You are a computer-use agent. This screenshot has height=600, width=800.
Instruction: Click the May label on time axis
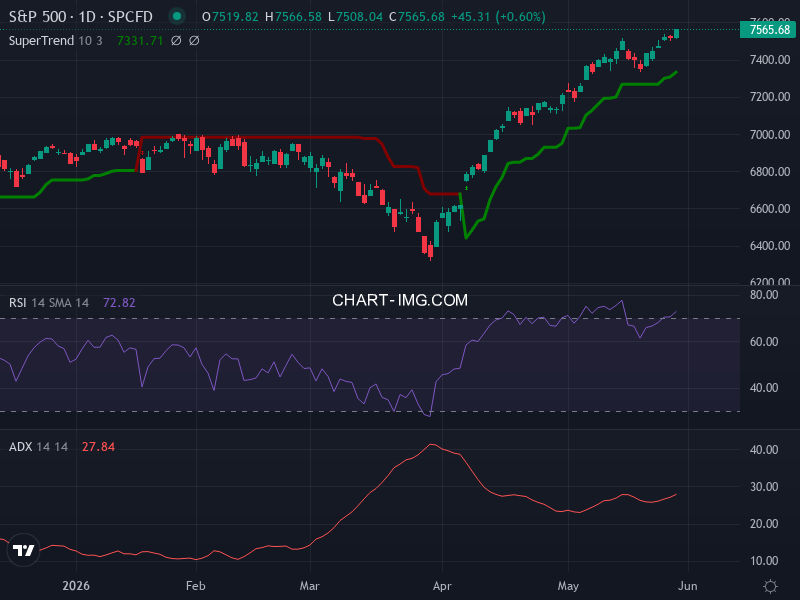click(568, 586)
